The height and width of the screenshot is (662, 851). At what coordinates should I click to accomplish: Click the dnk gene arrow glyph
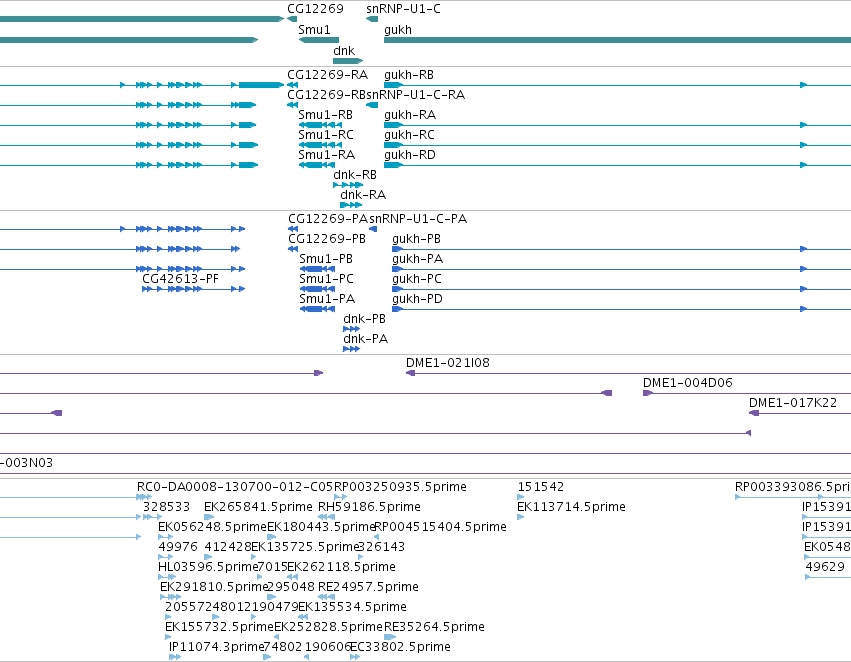pos(348,61)
